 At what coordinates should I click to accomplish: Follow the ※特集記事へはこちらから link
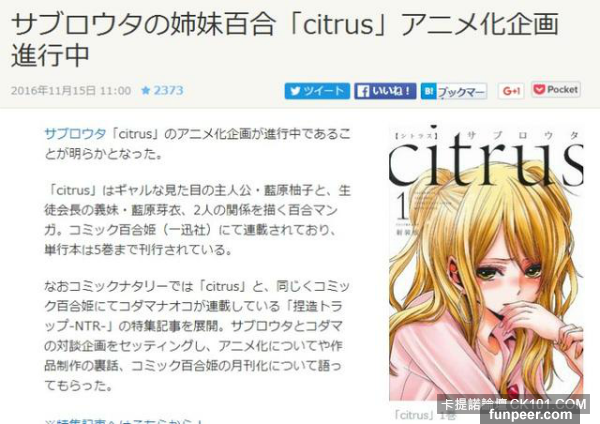point(124,421)
